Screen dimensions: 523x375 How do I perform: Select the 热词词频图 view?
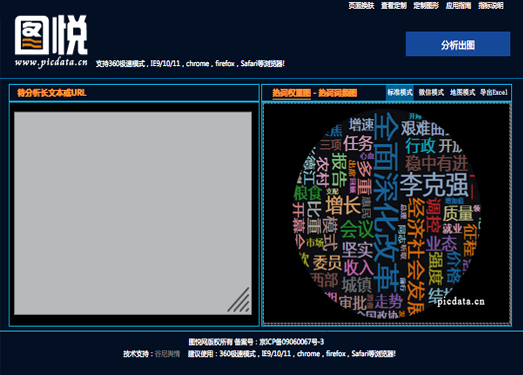click(337, 93)
